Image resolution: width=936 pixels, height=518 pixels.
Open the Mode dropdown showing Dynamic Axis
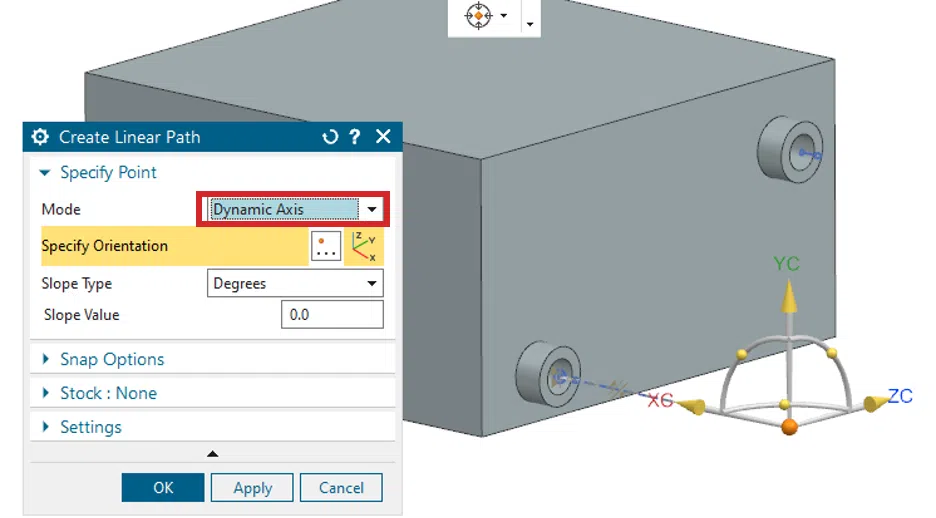(x=295, y=209)
